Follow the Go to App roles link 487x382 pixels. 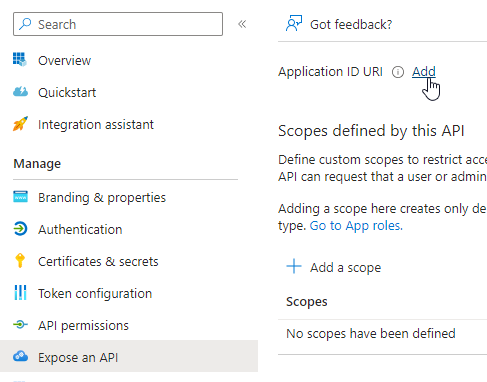click(x=356, y=226)
